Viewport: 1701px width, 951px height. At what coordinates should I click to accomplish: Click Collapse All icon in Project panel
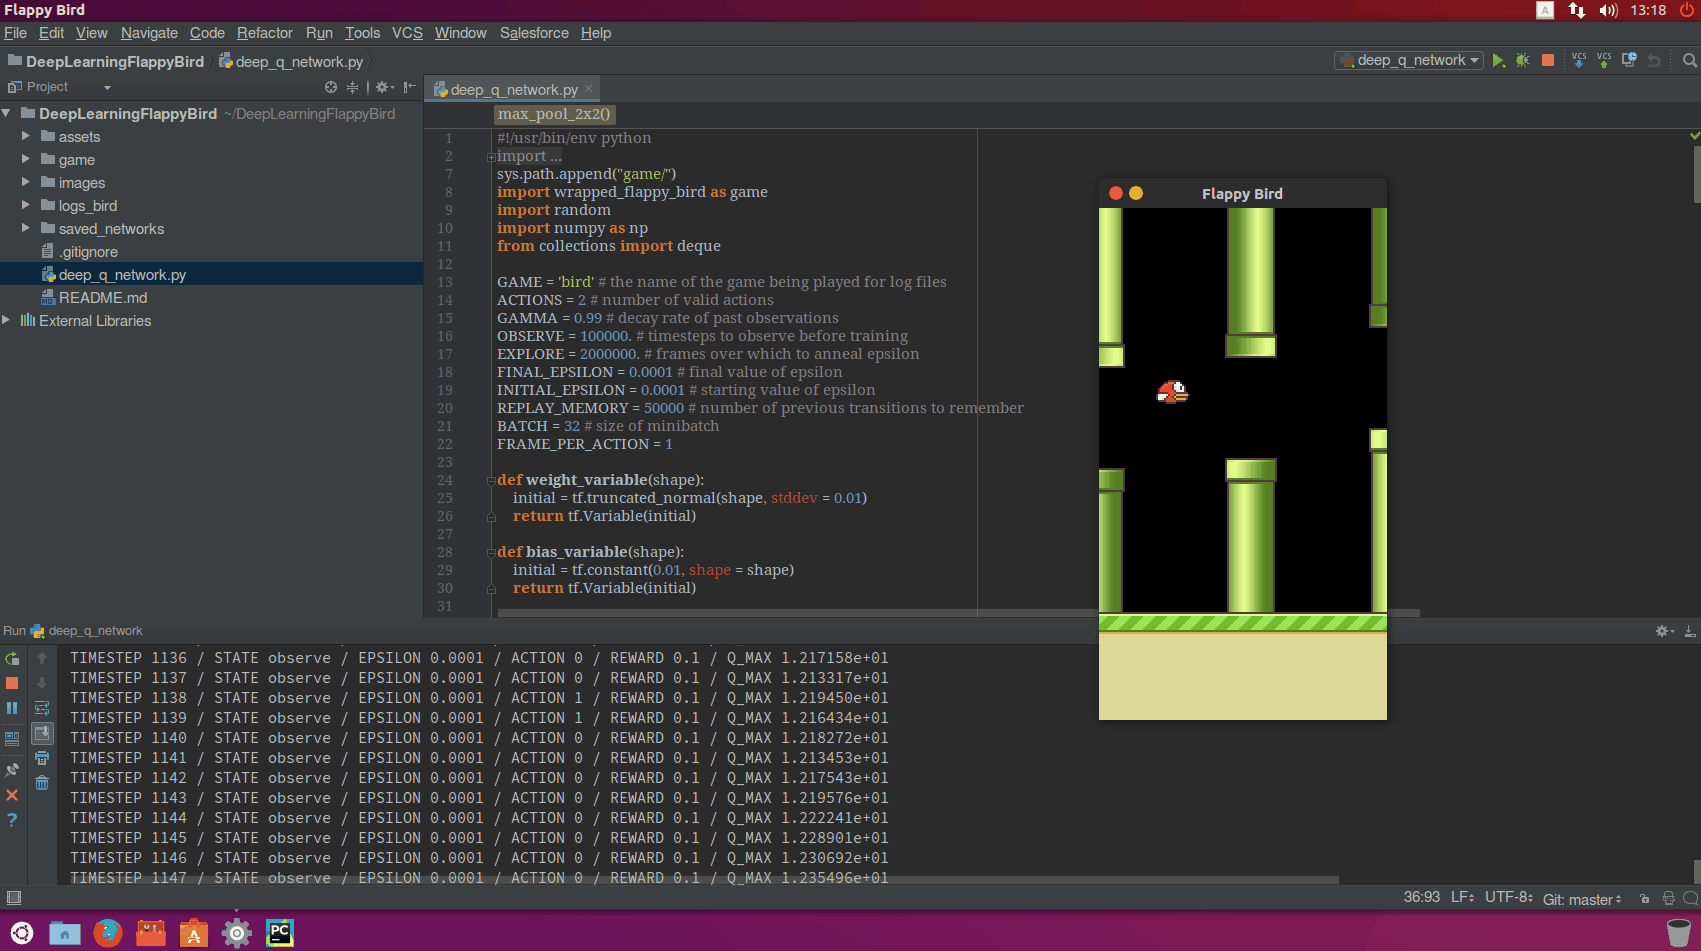(x=352, y=87)
